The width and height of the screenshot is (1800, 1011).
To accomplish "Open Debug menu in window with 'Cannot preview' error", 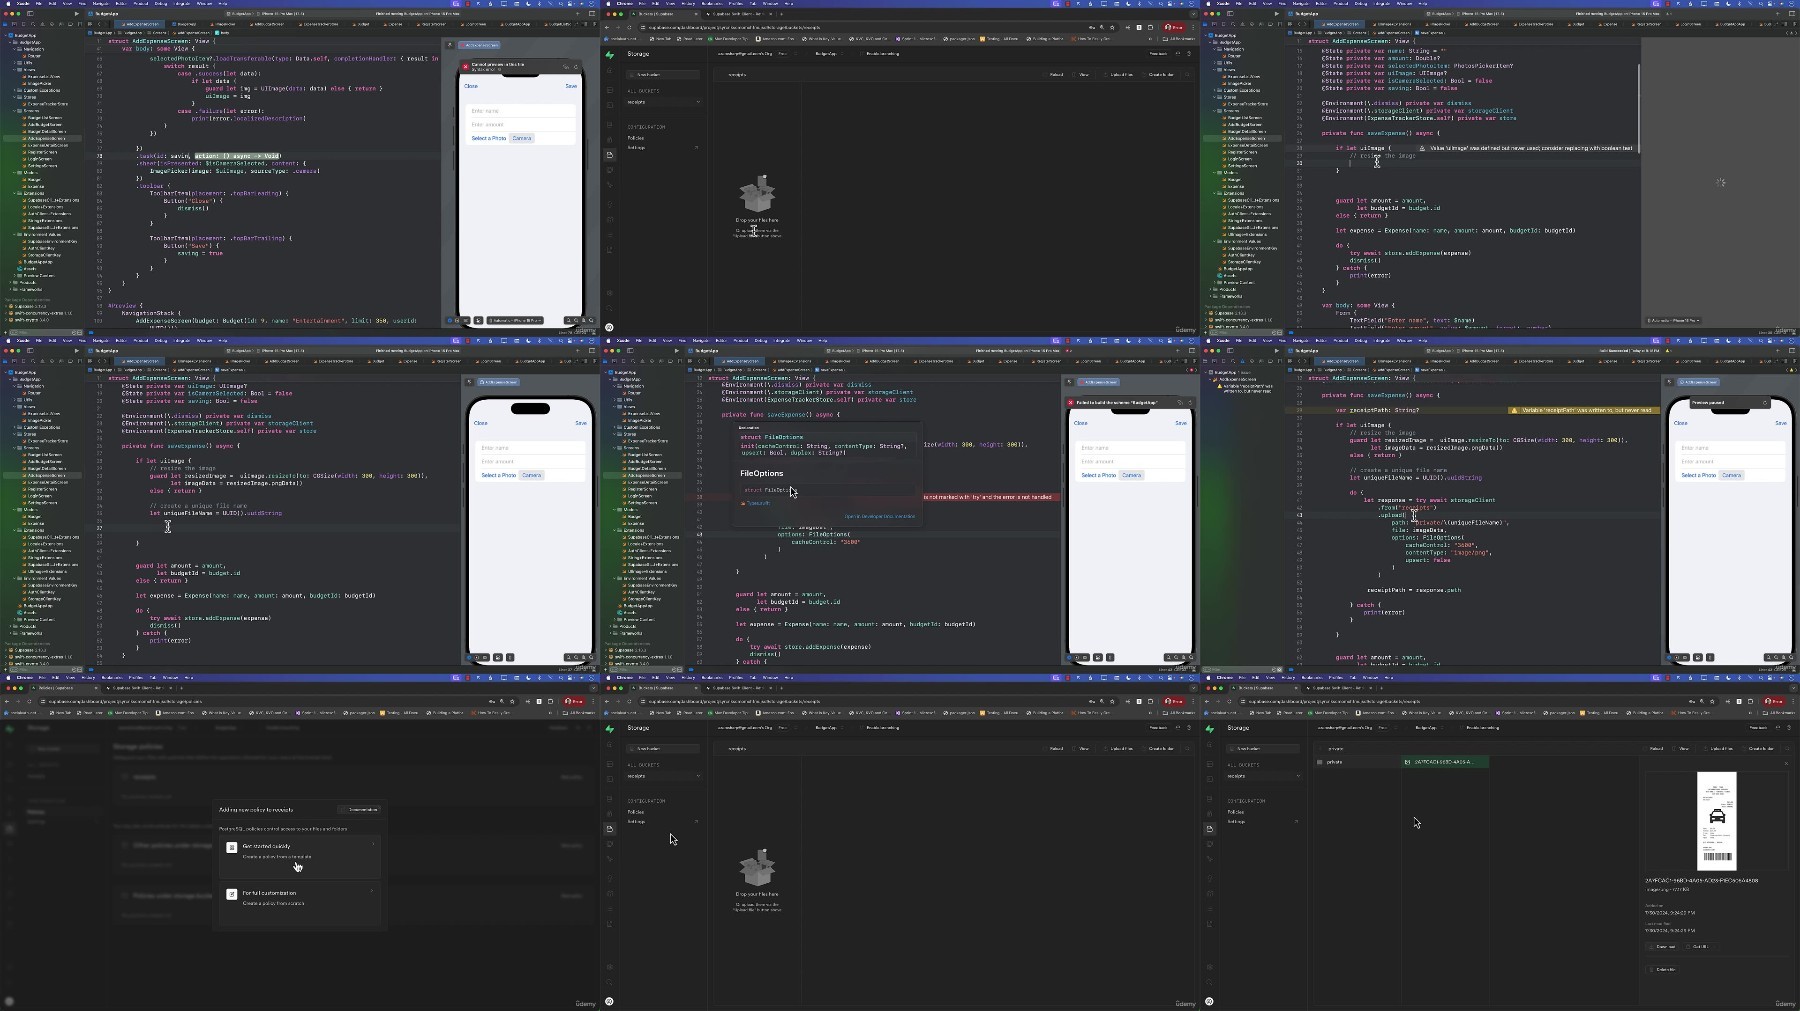I will pos(161,3).
